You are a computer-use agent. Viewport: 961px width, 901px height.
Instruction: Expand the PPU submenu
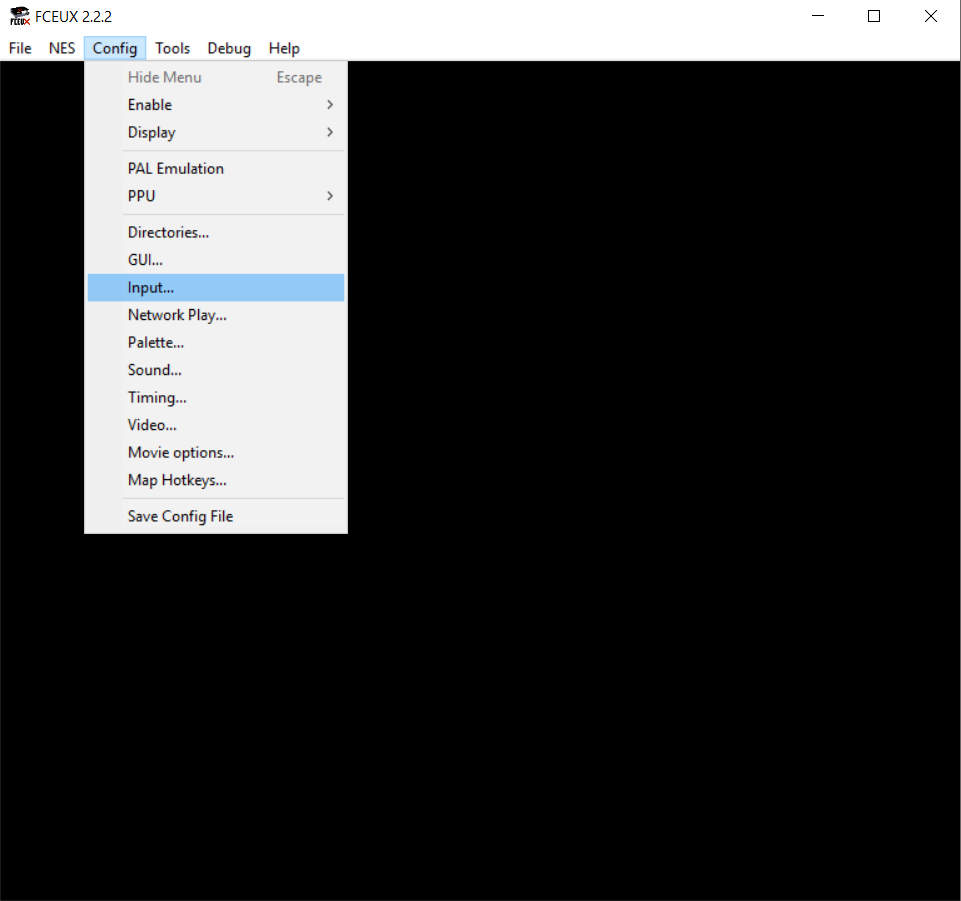[x=216, y=196]
